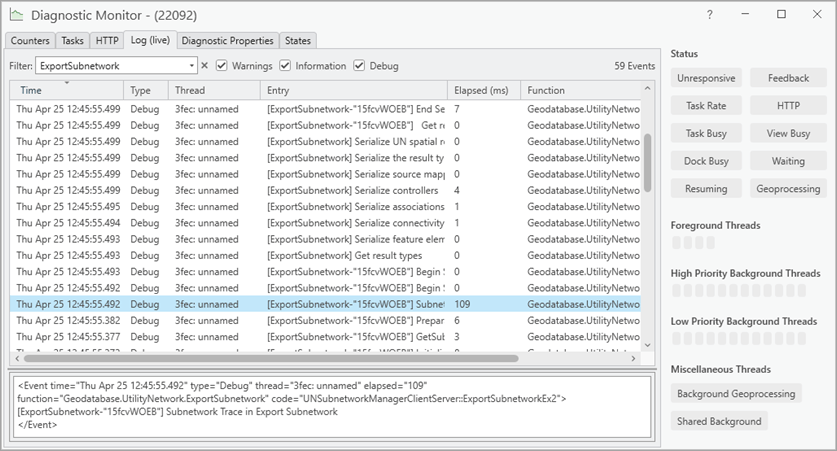Click the vertical scrollbar down arrow
The width and height of the screenshot is (837, 451).
[x=648, y=345]
